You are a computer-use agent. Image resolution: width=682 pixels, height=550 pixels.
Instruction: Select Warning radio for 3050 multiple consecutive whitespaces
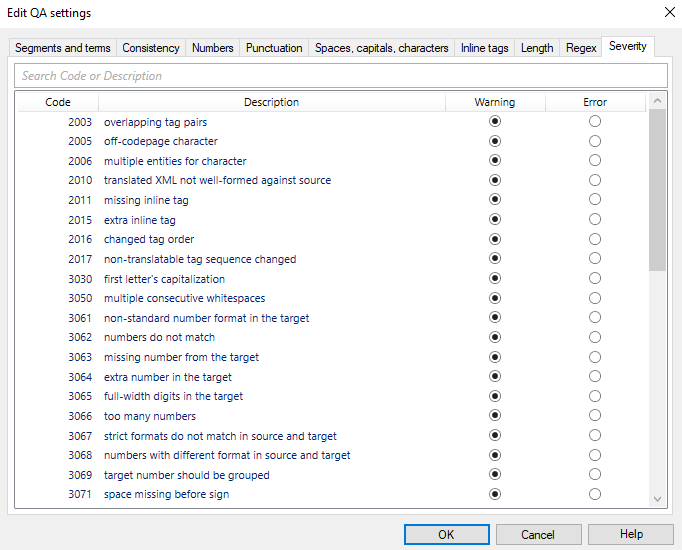495,298
